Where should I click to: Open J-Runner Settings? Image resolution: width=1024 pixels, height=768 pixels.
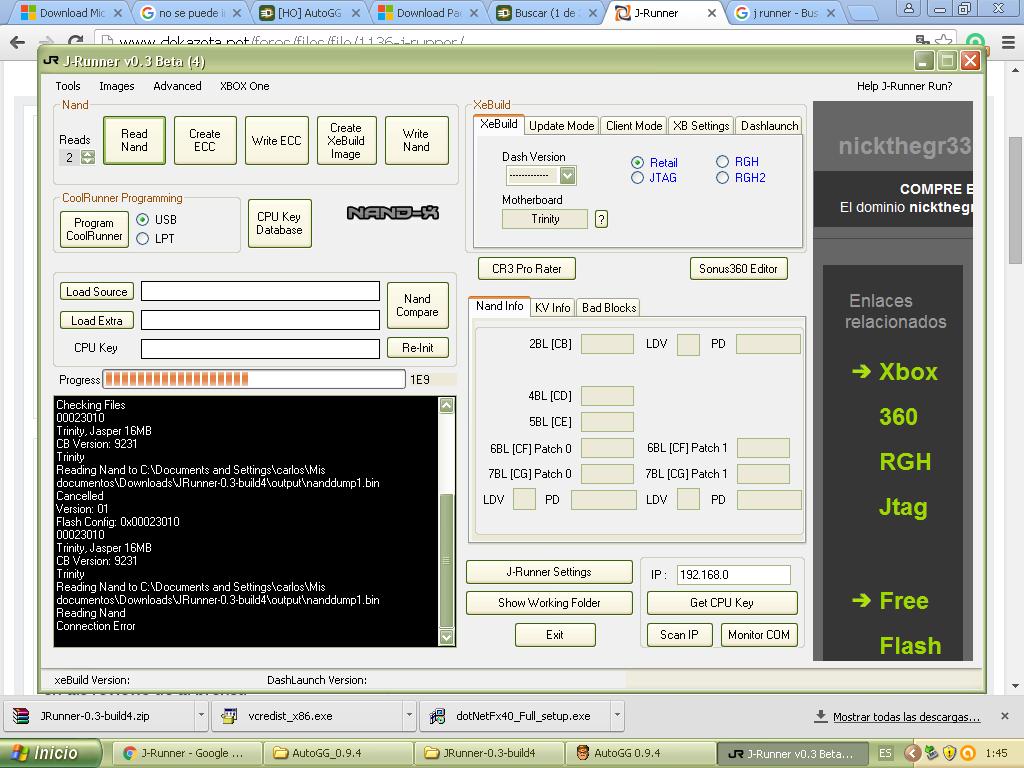549,572
